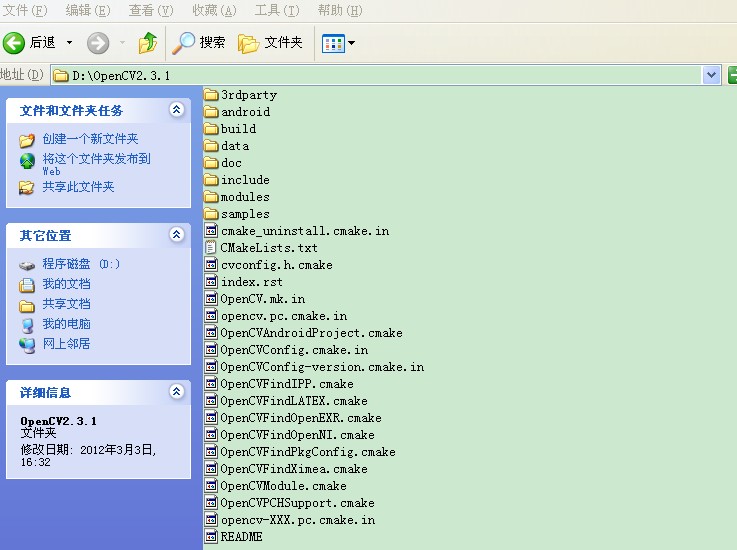Screen dimensions: 737x550
Task: Open the Search (搜索) pane
Action: (x=198, y=43)
